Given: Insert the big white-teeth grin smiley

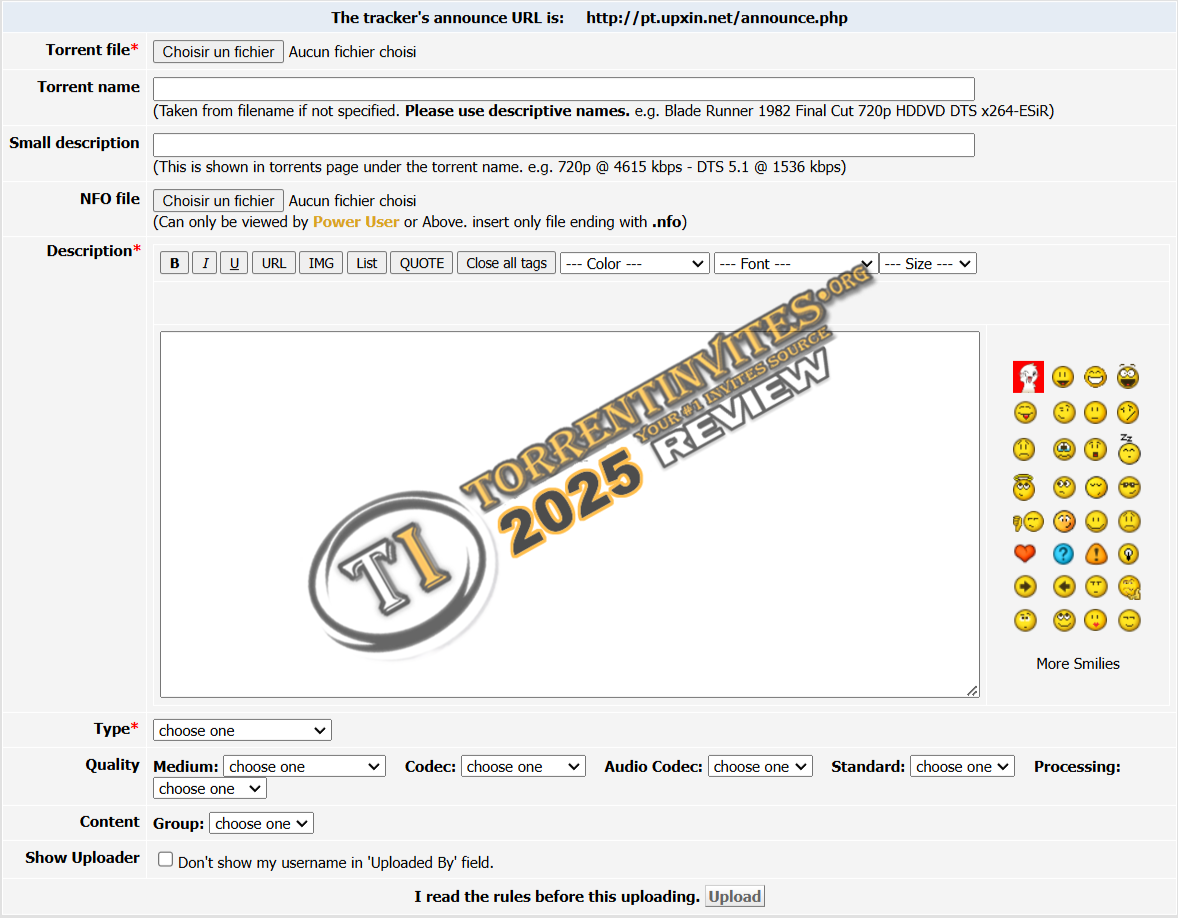Looking at the screenshot, I should coord(1095,376).
